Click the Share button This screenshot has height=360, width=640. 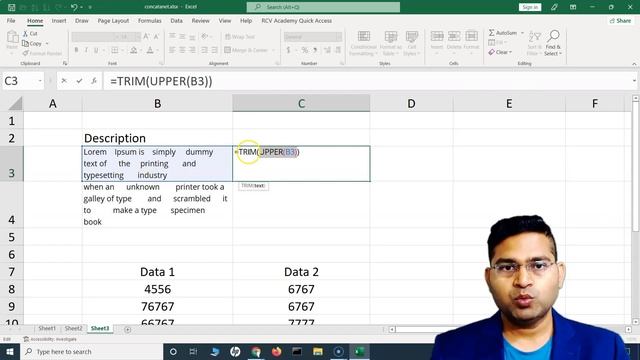tap(620, 20)
